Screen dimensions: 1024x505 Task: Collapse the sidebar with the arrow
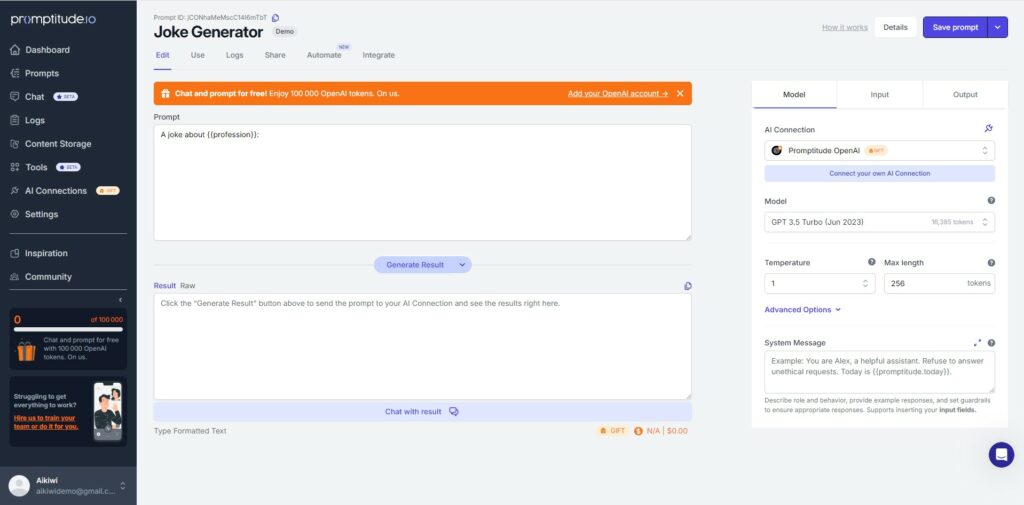click(120, 300)
